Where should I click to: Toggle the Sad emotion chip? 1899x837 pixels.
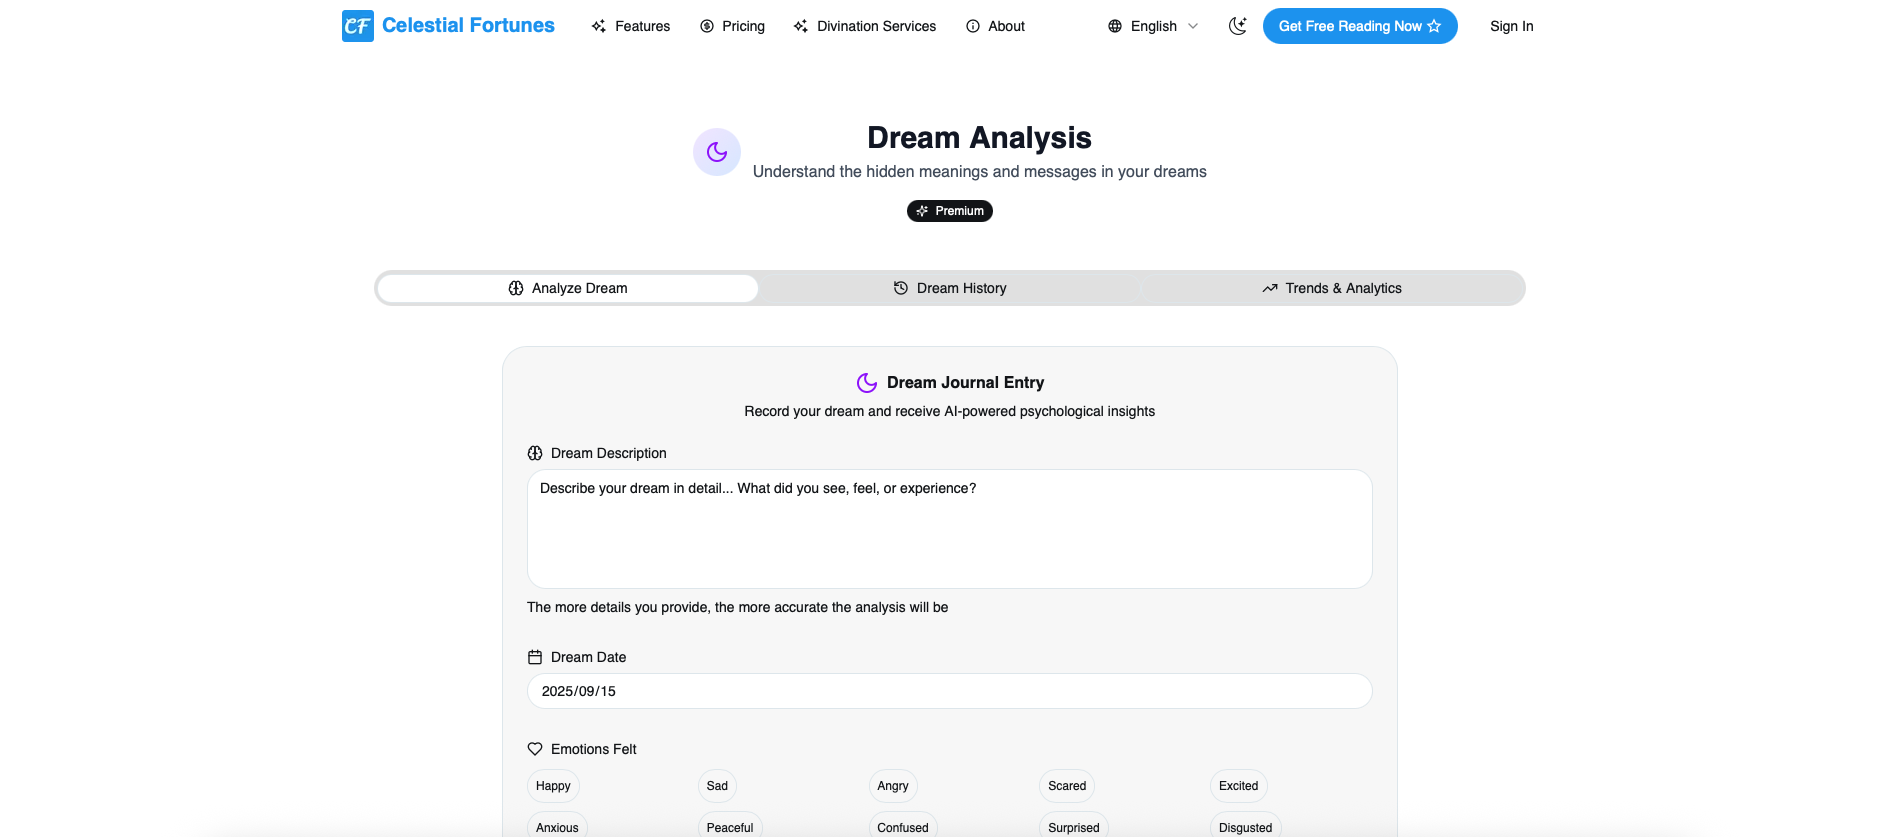tap(717, 786)
